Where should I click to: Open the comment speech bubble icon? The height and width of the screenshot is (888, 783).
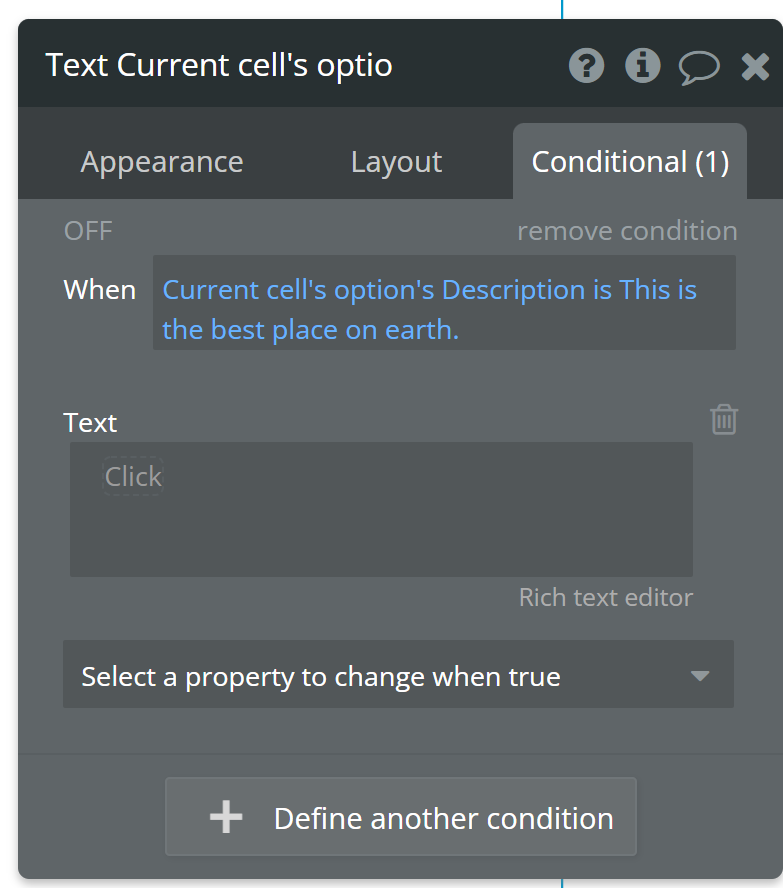pos(699,67)
